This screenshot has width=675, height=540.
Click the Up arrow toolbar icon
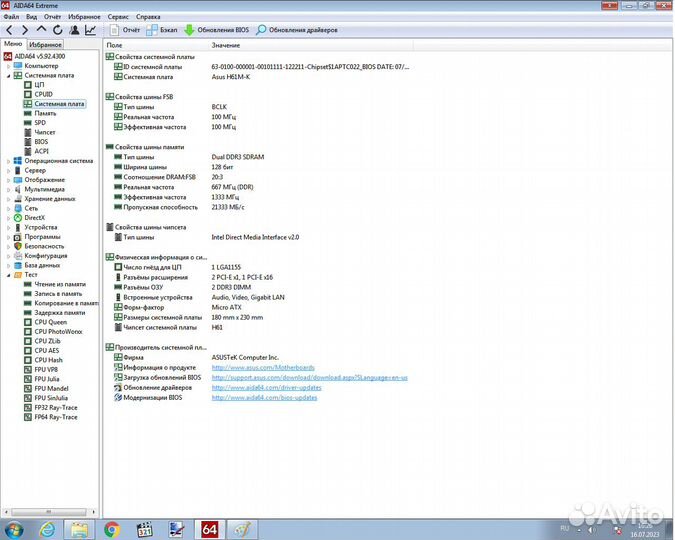(41, 31)
